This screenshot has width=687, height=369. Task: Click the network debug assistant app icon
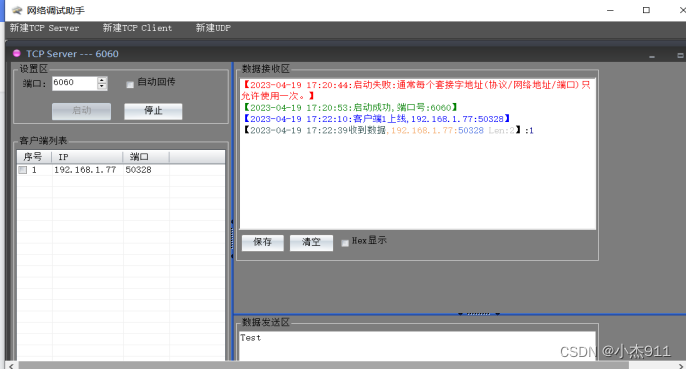coord(17,10)
